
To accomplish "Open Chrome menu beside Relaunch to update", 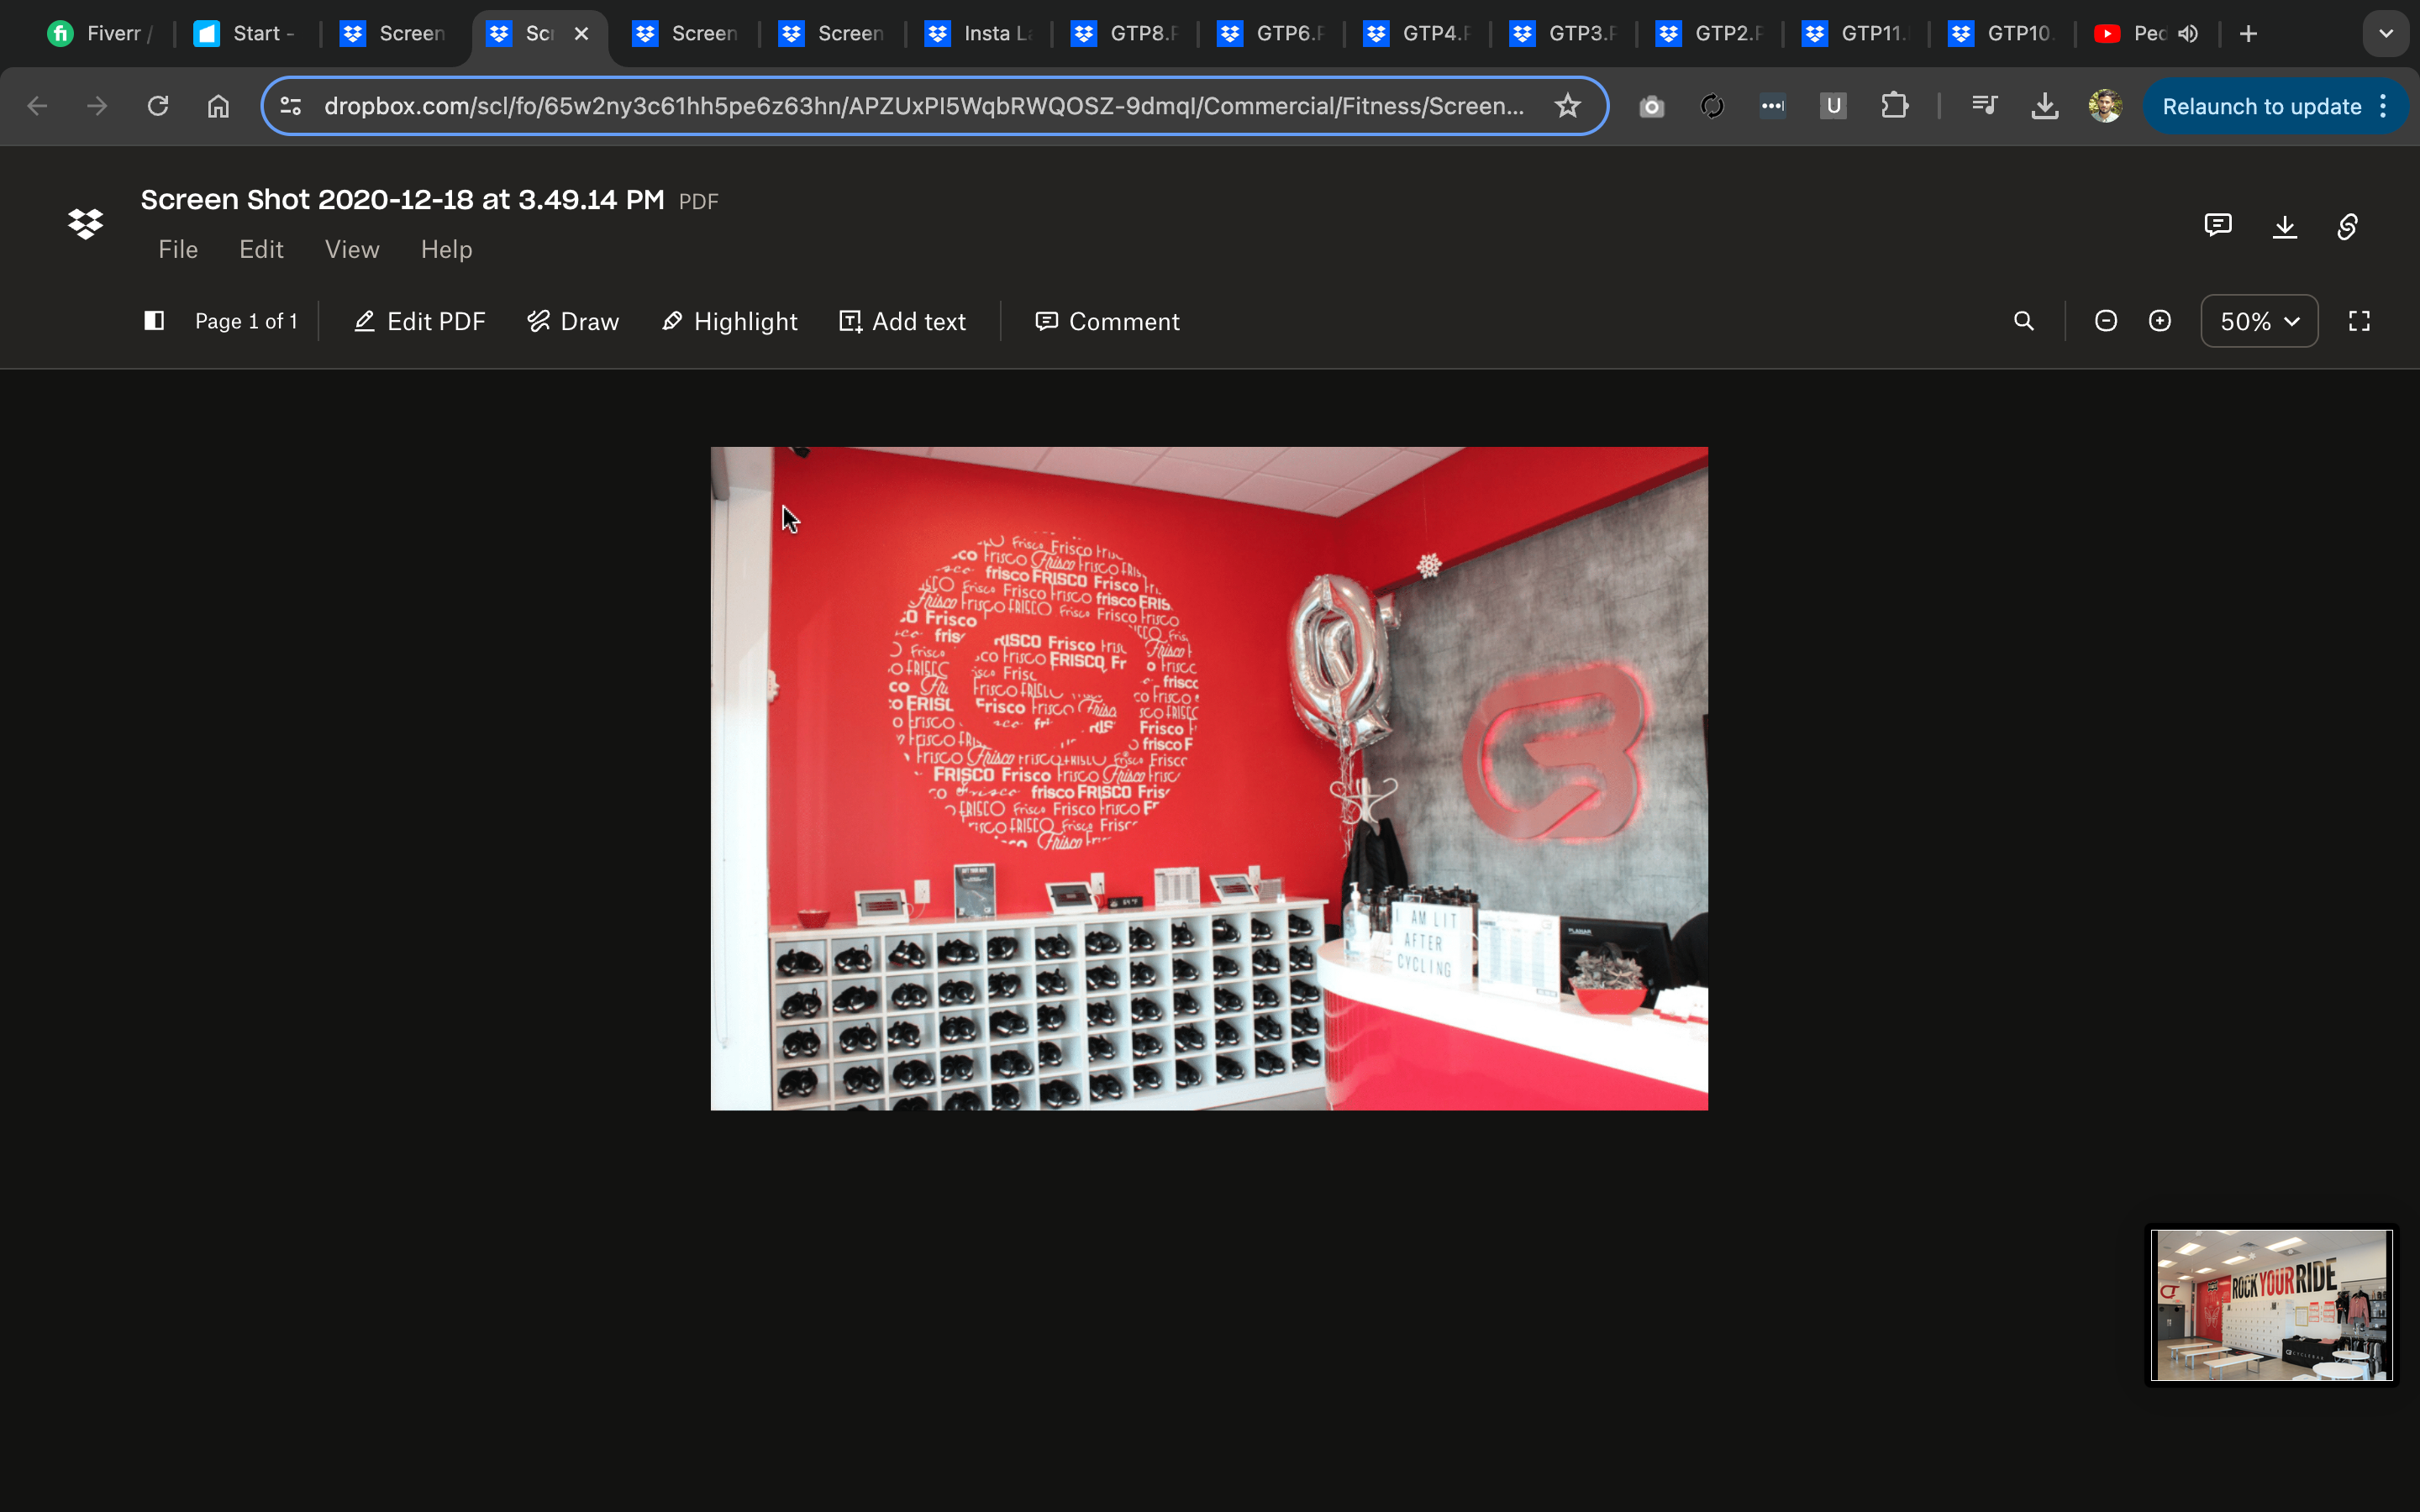I will click(x=2384, y=106).
